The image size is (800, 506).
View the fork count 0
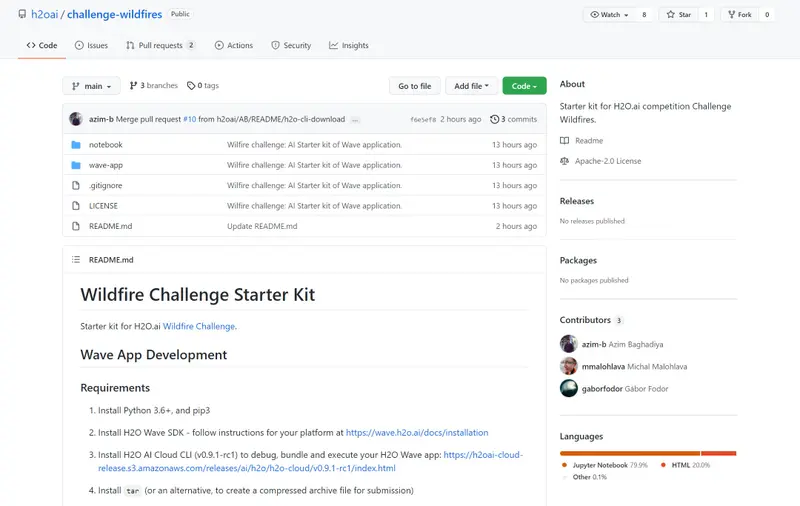click(x=767, y=15)
